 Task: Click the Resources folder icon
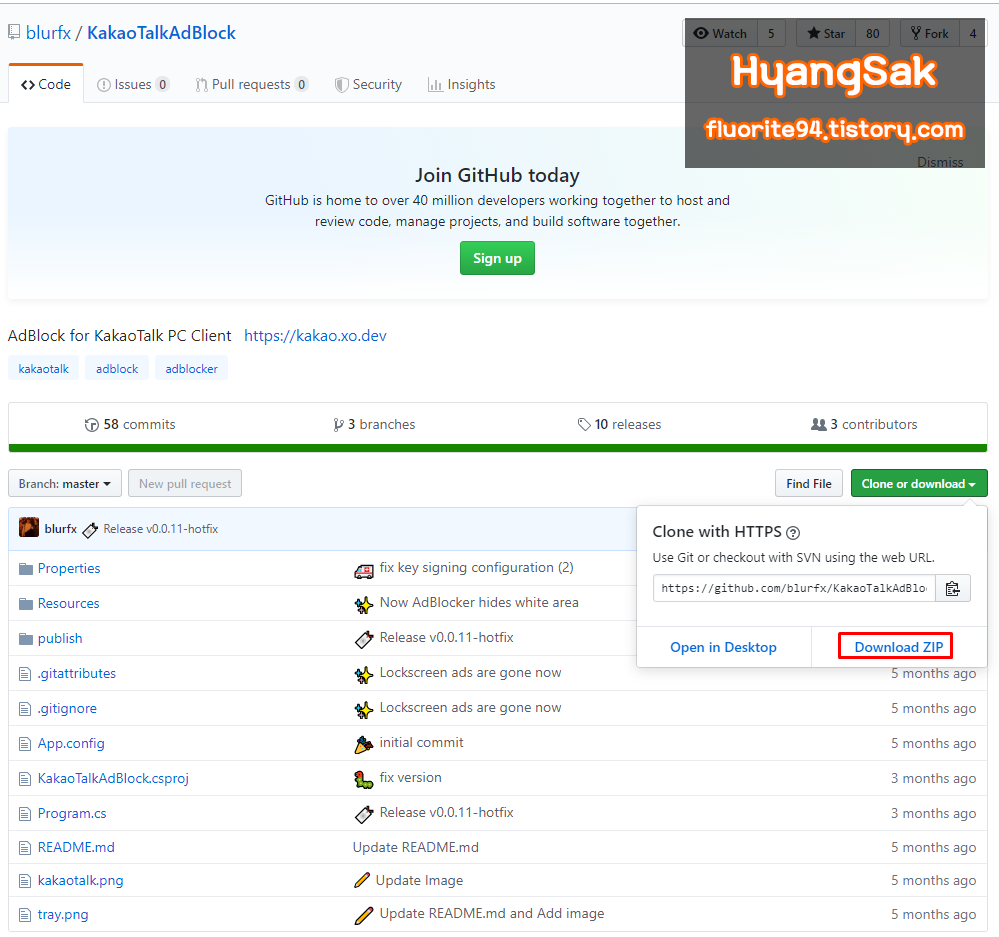[x=25, y=604]
